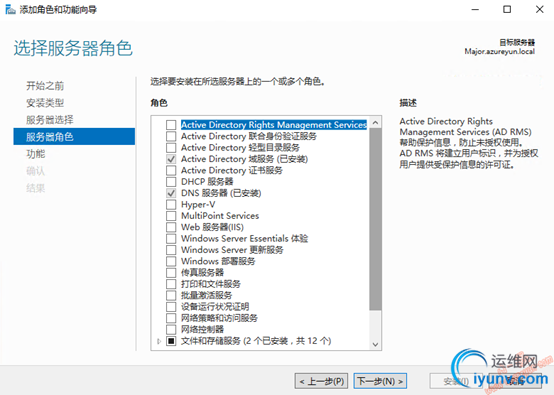The image size is (554, 395).
Task: Tick the MultiPoint Services checkbox
Action: coord(171,216)
